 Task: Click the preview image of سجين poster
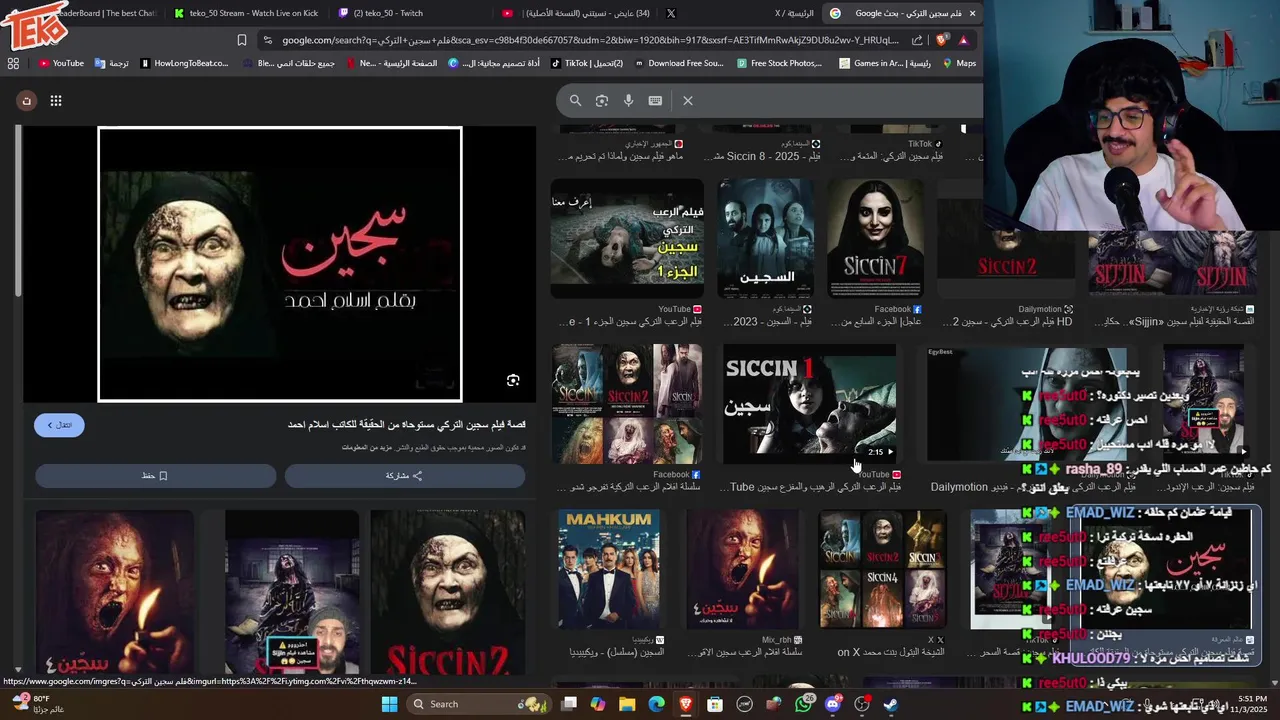point(280,264)
